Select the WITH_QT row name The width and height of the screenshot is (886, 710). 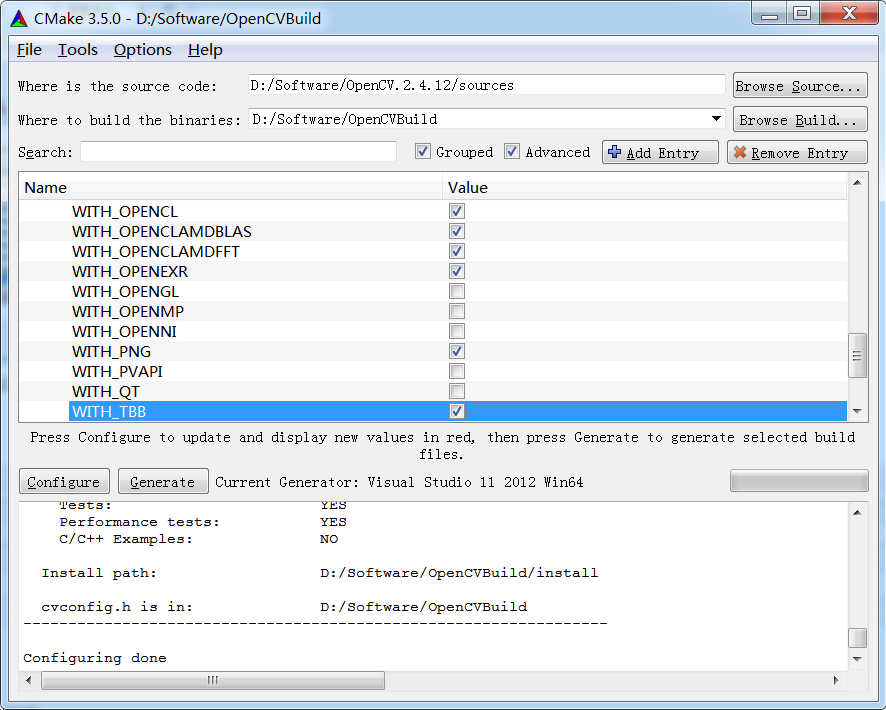click(x=106, y=391)
